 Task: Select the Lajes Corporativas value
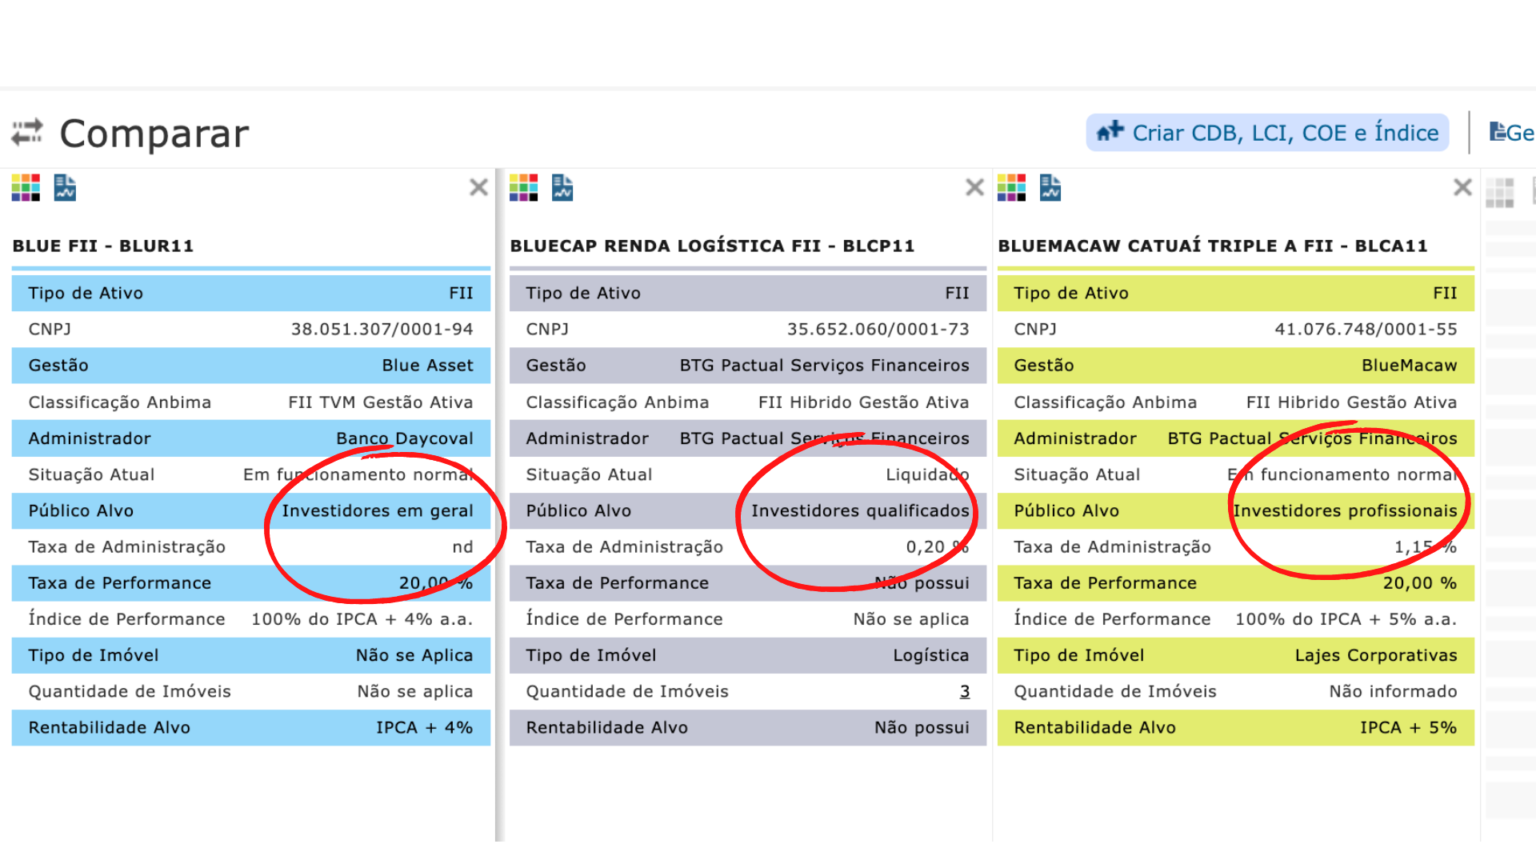coord(1376,655)
